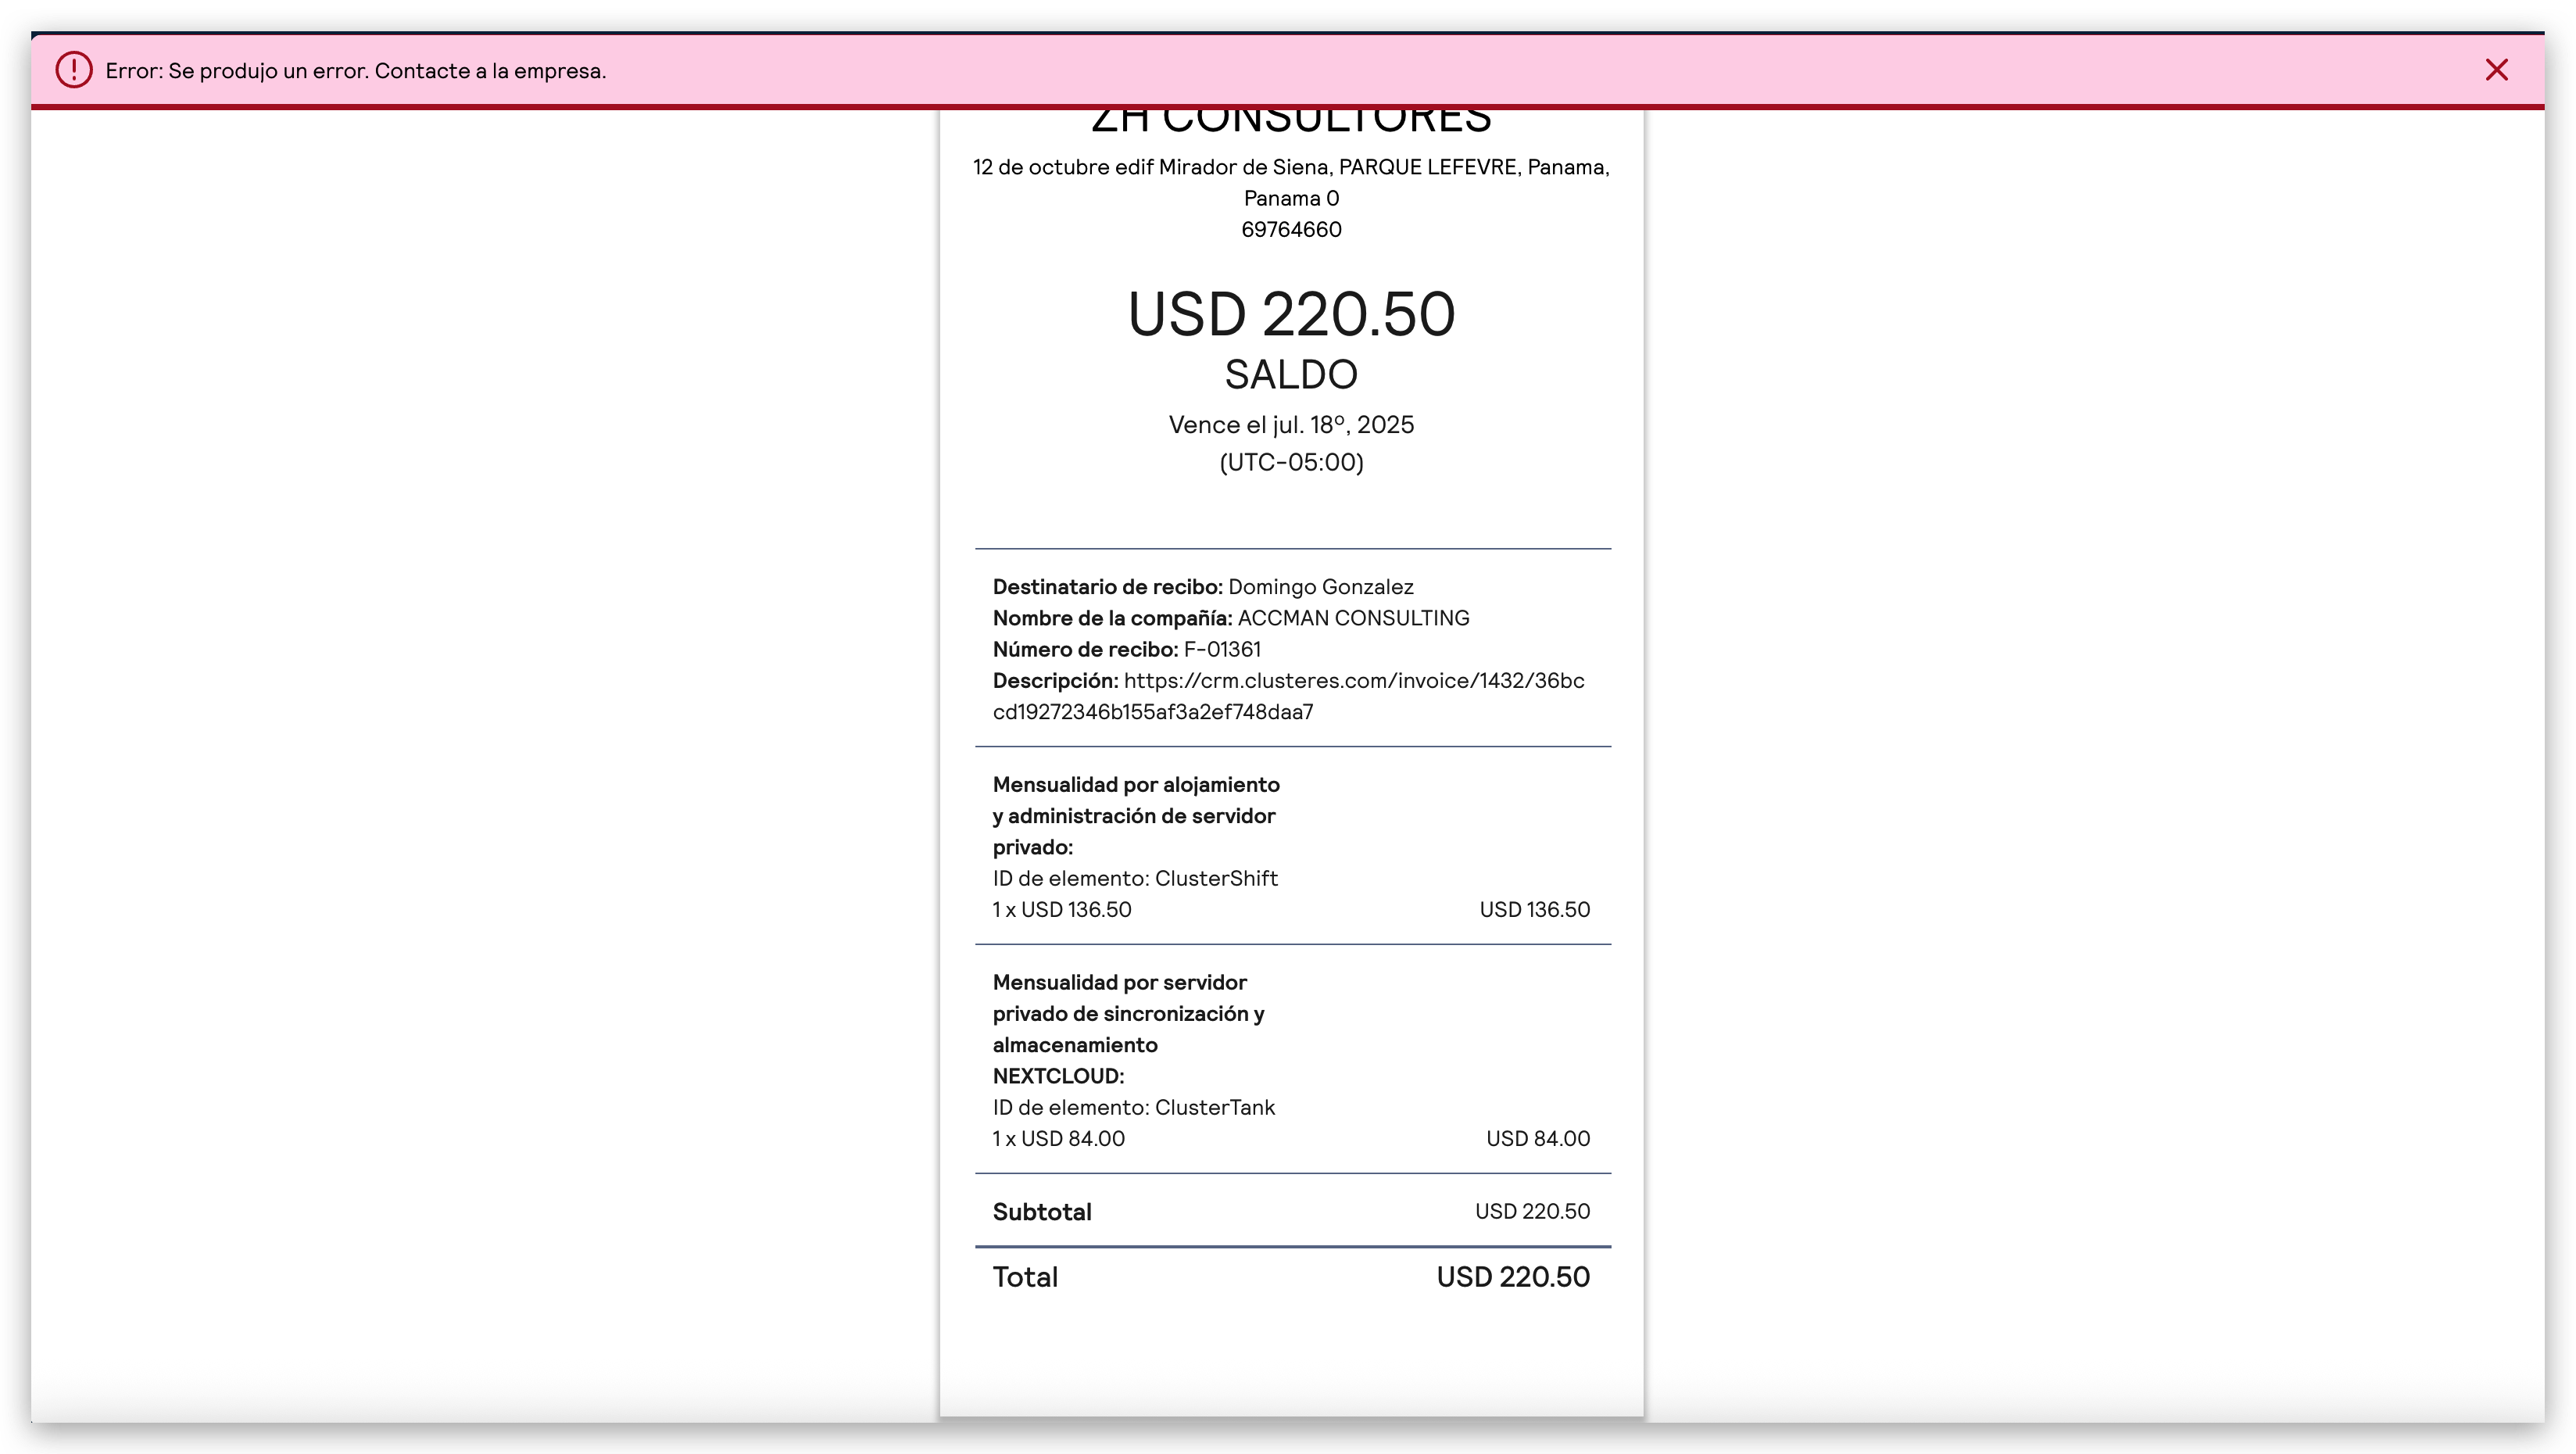Click the UTC-05:00 timezone text
Image resolution: width=2576 pixels, height=1454 pixels.
pyautogui.click(x=1291, y=462)
